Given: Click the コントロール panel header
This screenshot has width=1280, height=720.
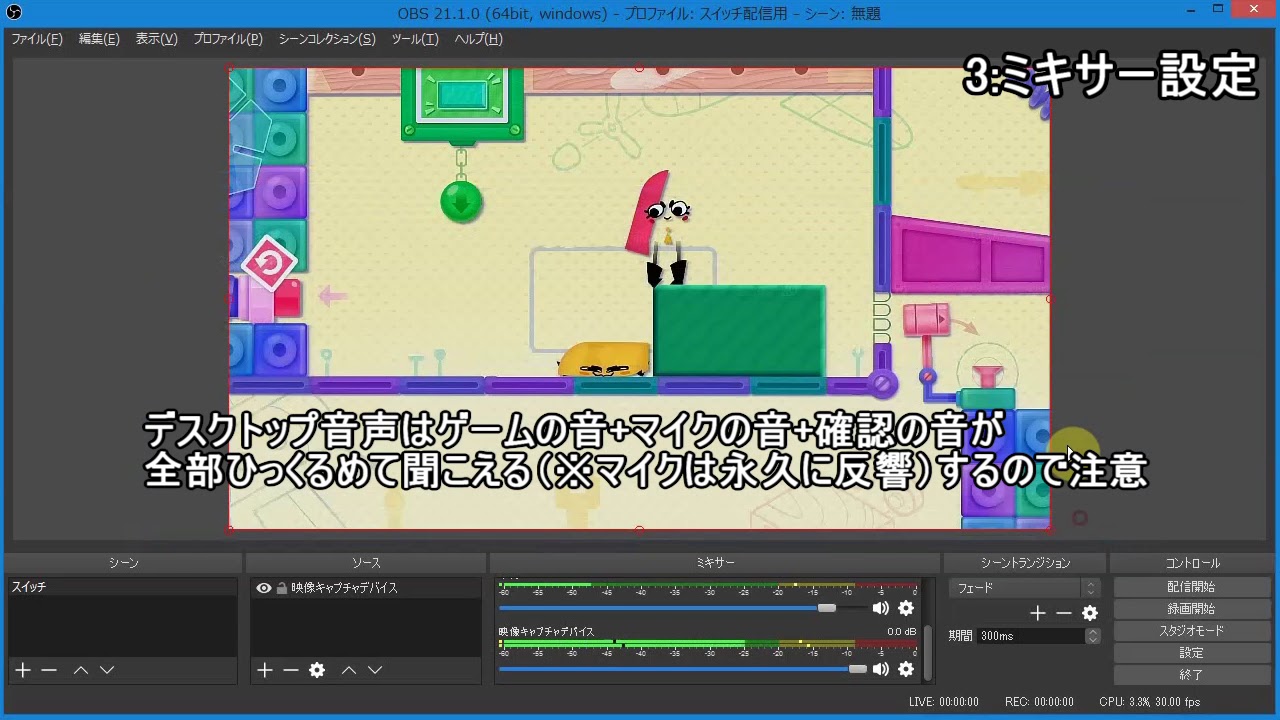Looking at the screenshot, I should point(1192,563).
